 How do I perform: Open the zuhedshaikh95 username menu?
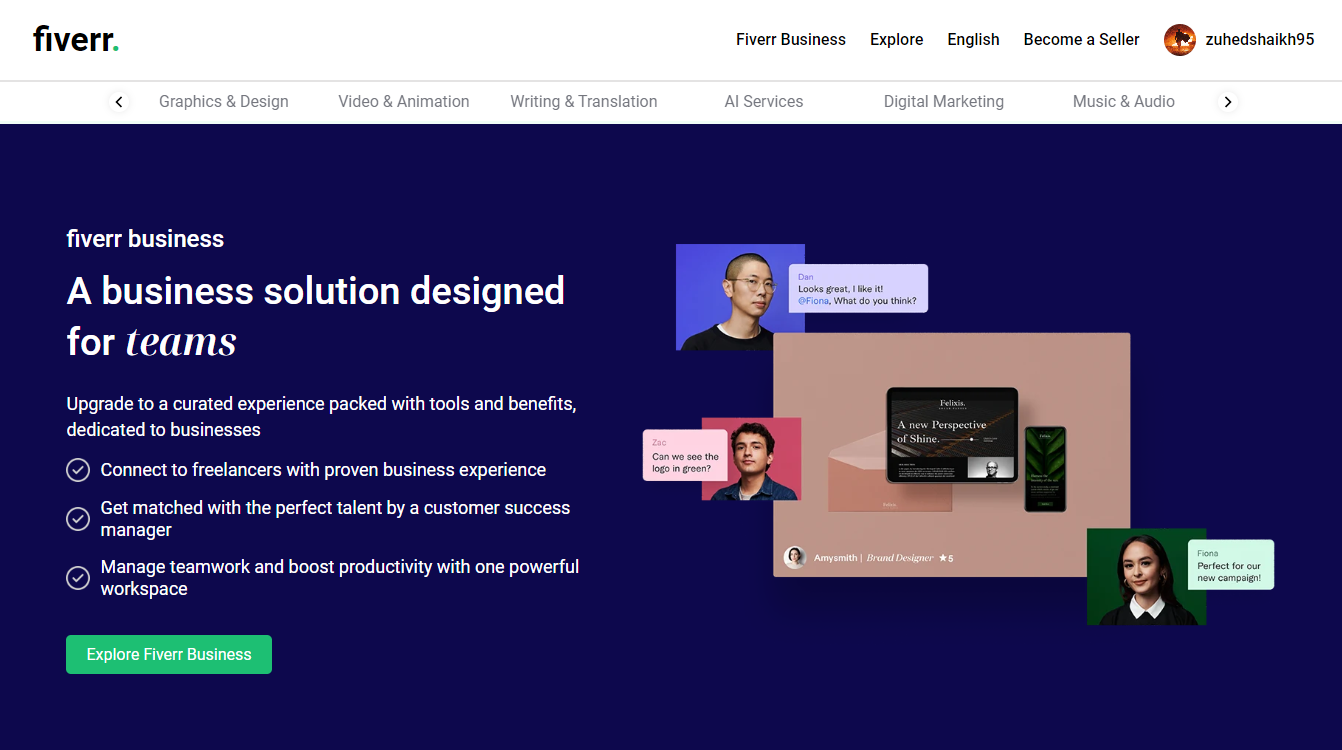tap(1260, 40)
